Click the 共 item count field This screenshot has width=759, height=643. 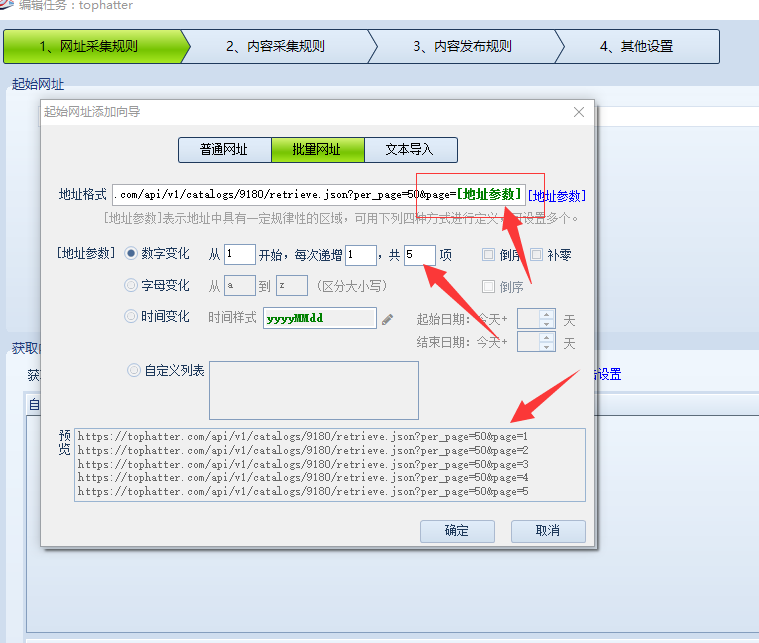click(420, 255)
